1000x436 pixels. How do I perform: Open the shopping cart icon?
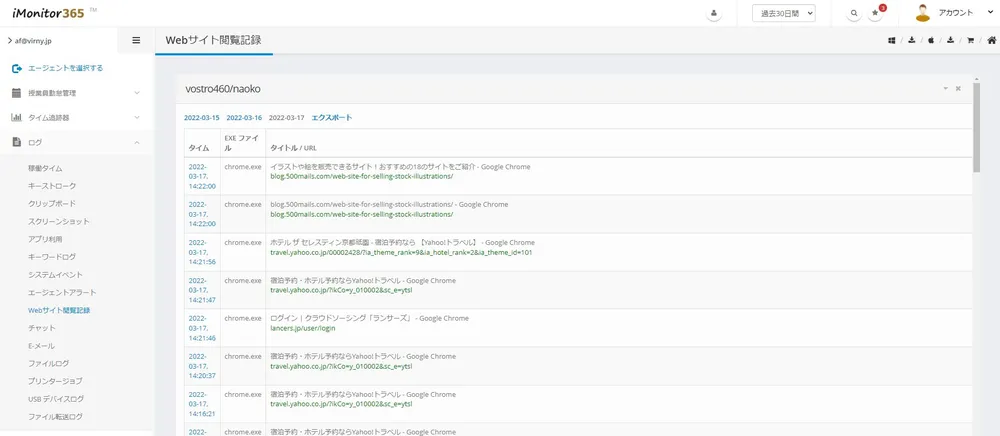(970, 40)
